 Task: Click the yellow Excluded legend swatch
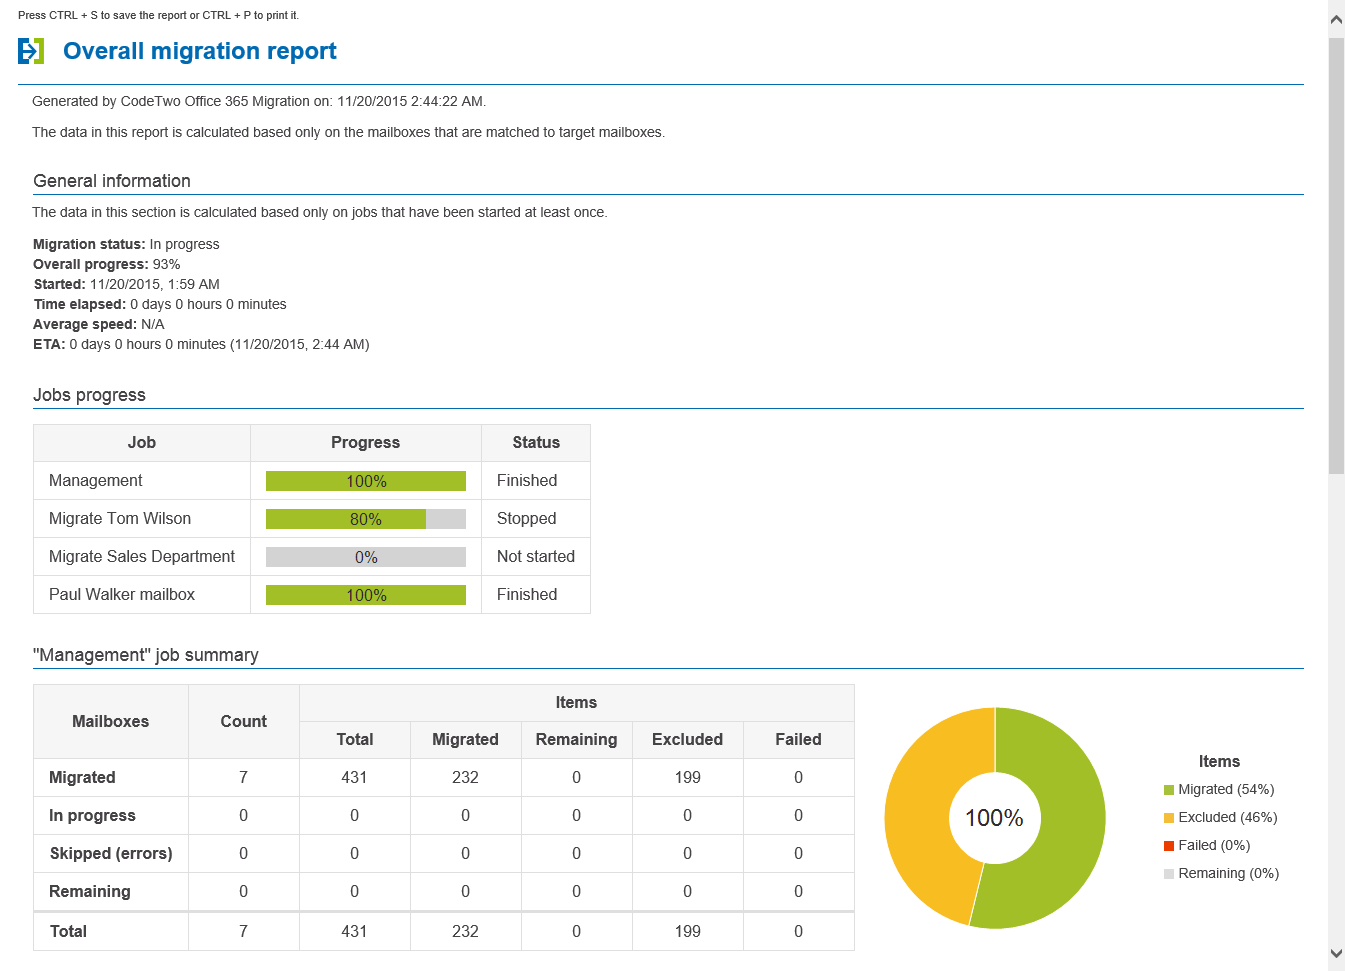pyautogui.click(x=1169, y=818)
